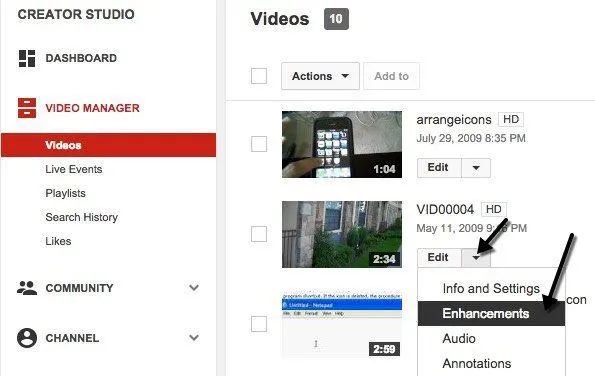Click HD badge next to VID00004
The height and width of the screenshot is (376, 595).
[494, 209]
